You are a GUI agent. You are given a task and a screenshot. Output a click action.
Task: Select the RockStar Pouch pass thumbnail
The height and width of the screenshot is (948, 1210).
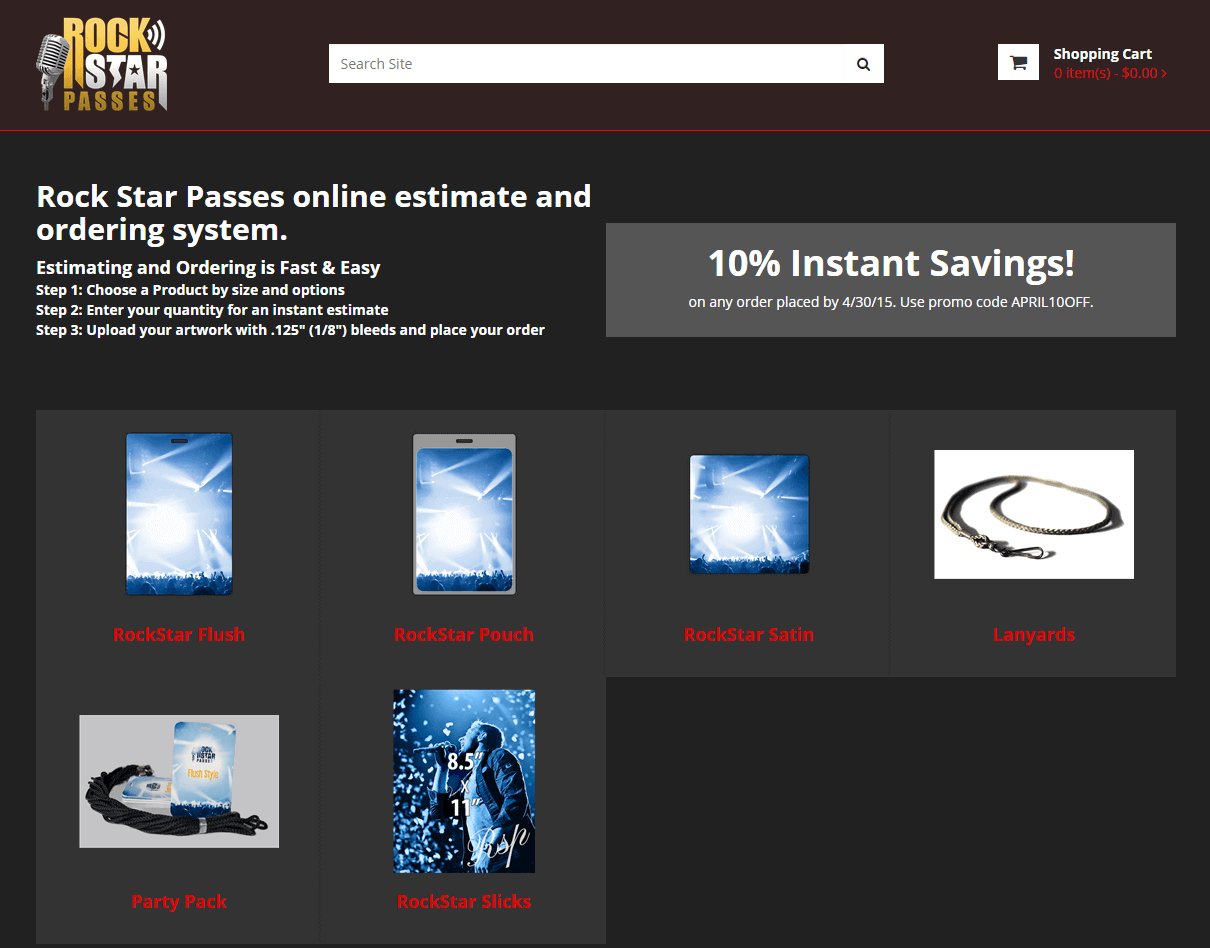click(x=464, y=514)
